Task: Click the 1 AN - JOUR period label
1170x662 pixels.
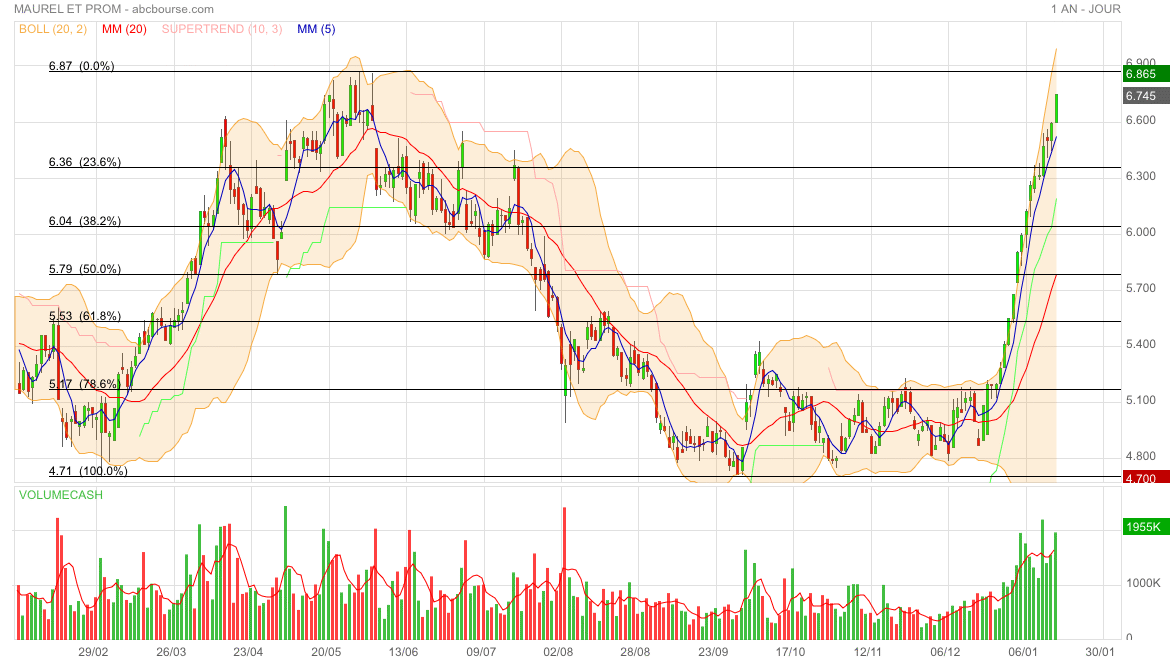Action: pos(1086,9)
